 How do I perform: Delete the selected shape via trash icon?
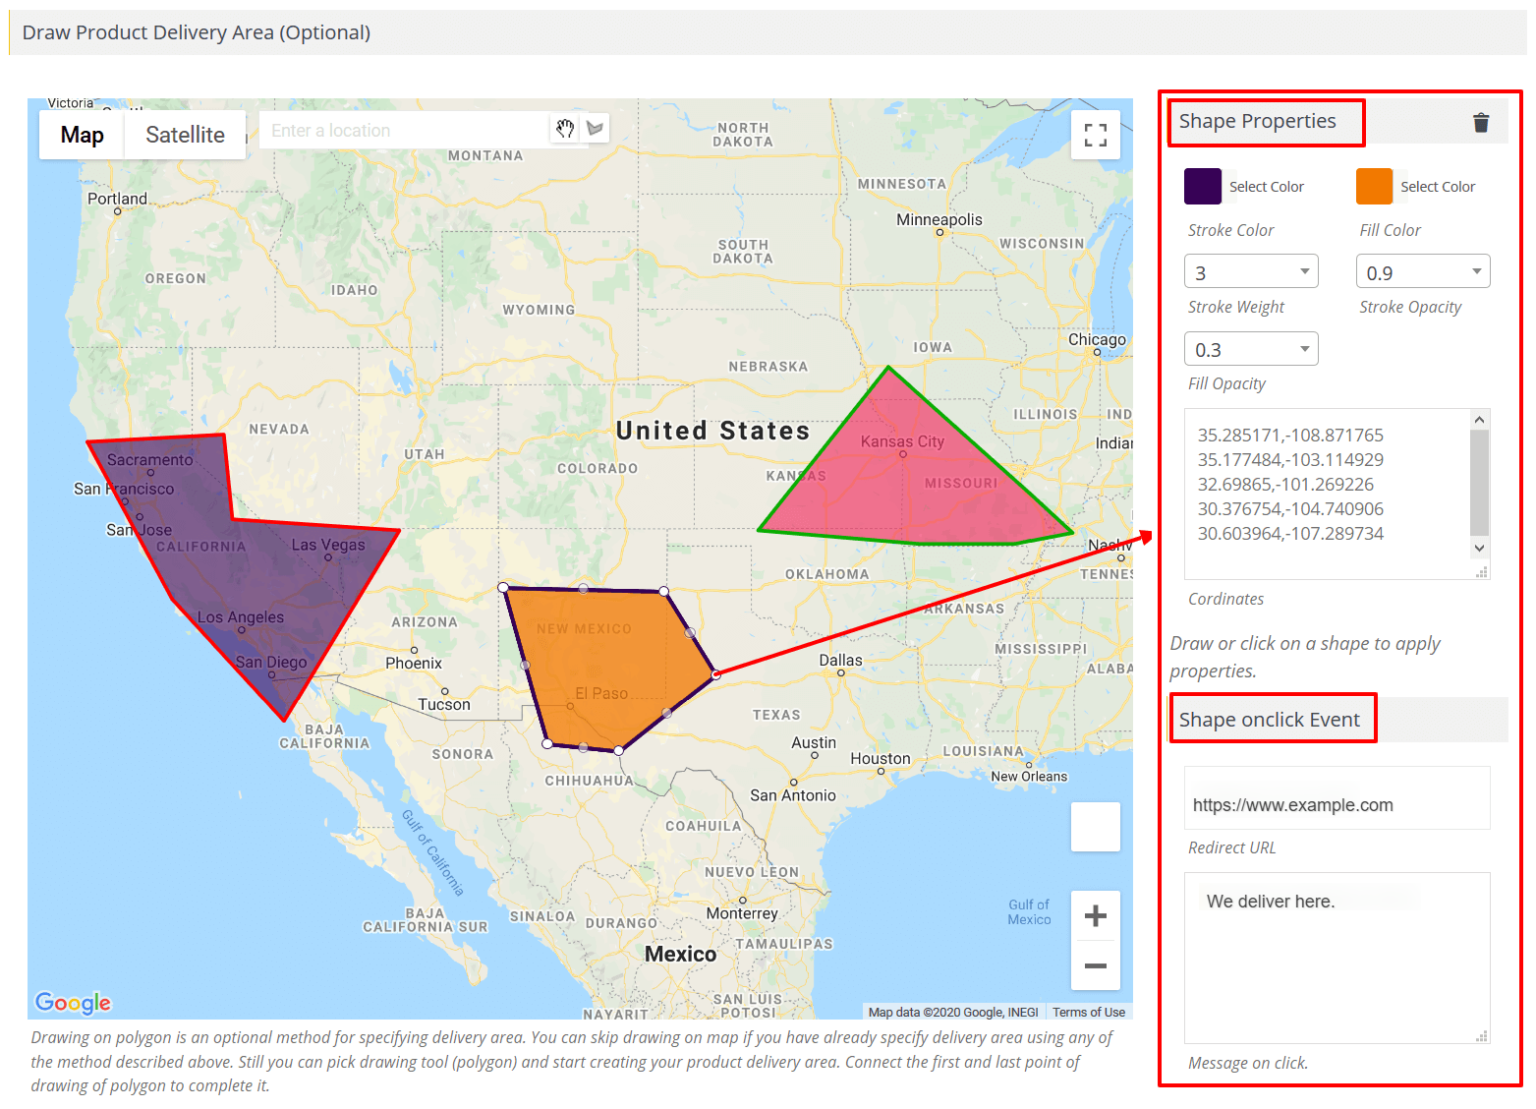[x=1481, y=121]
